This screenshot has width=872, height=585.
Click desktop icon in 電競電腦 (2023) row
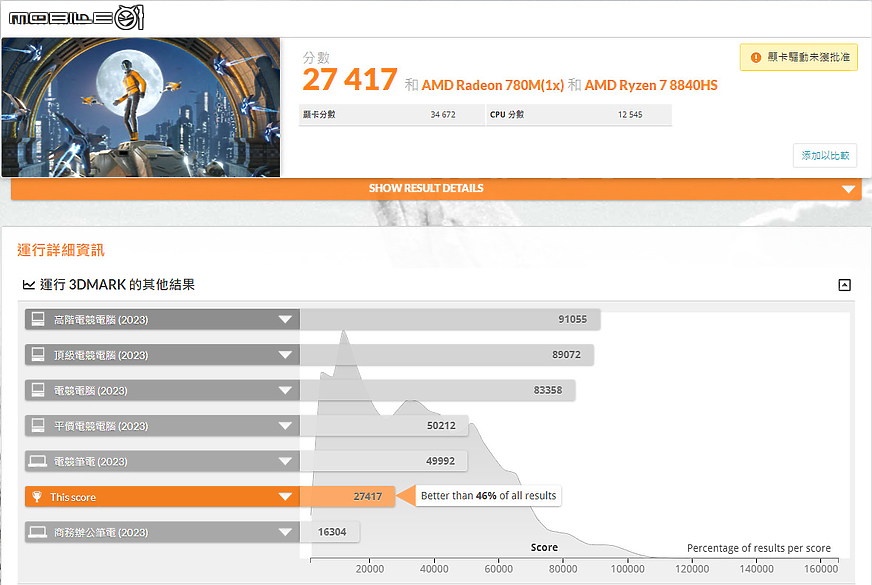click(38, 390)
